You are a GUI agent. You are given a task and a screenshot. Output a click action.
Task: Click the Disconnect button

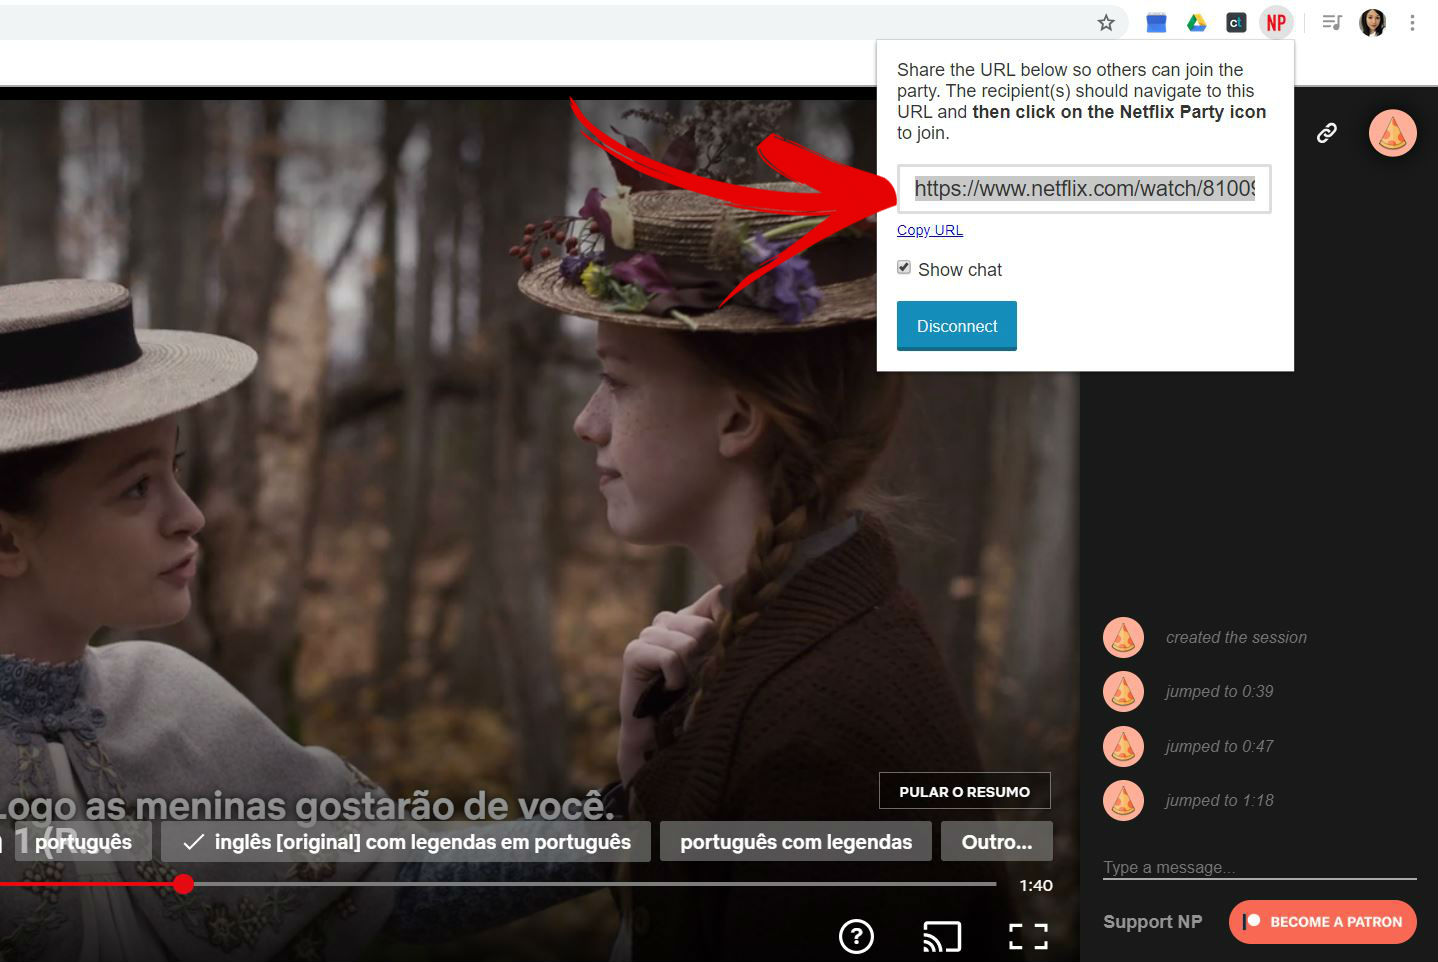[x=957, y=326]
